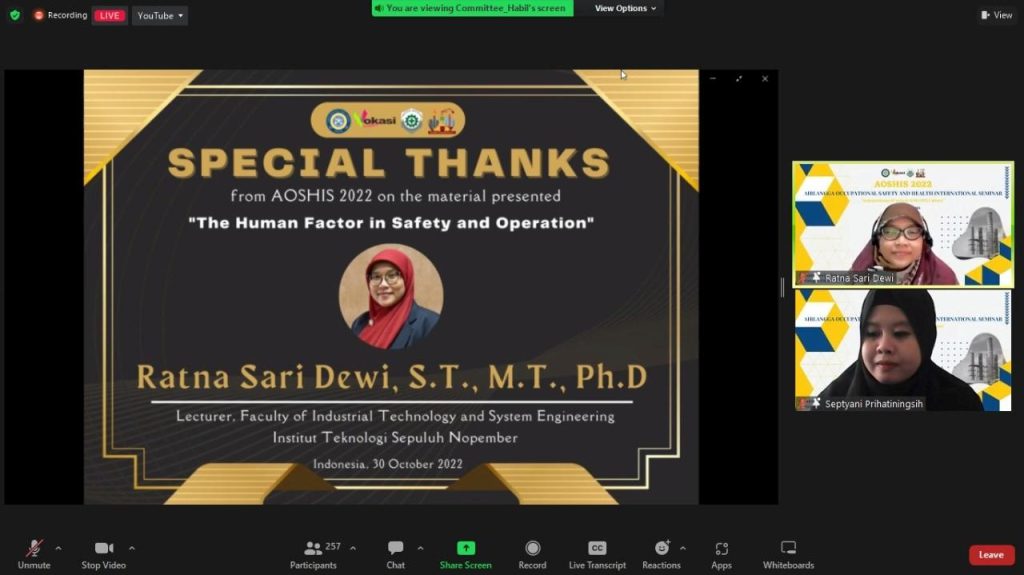Image resolution: width=1024 pixels, height=575 pixels.
Task: Click the presenter portrait photo on the slide
Action: coord(391,296)
